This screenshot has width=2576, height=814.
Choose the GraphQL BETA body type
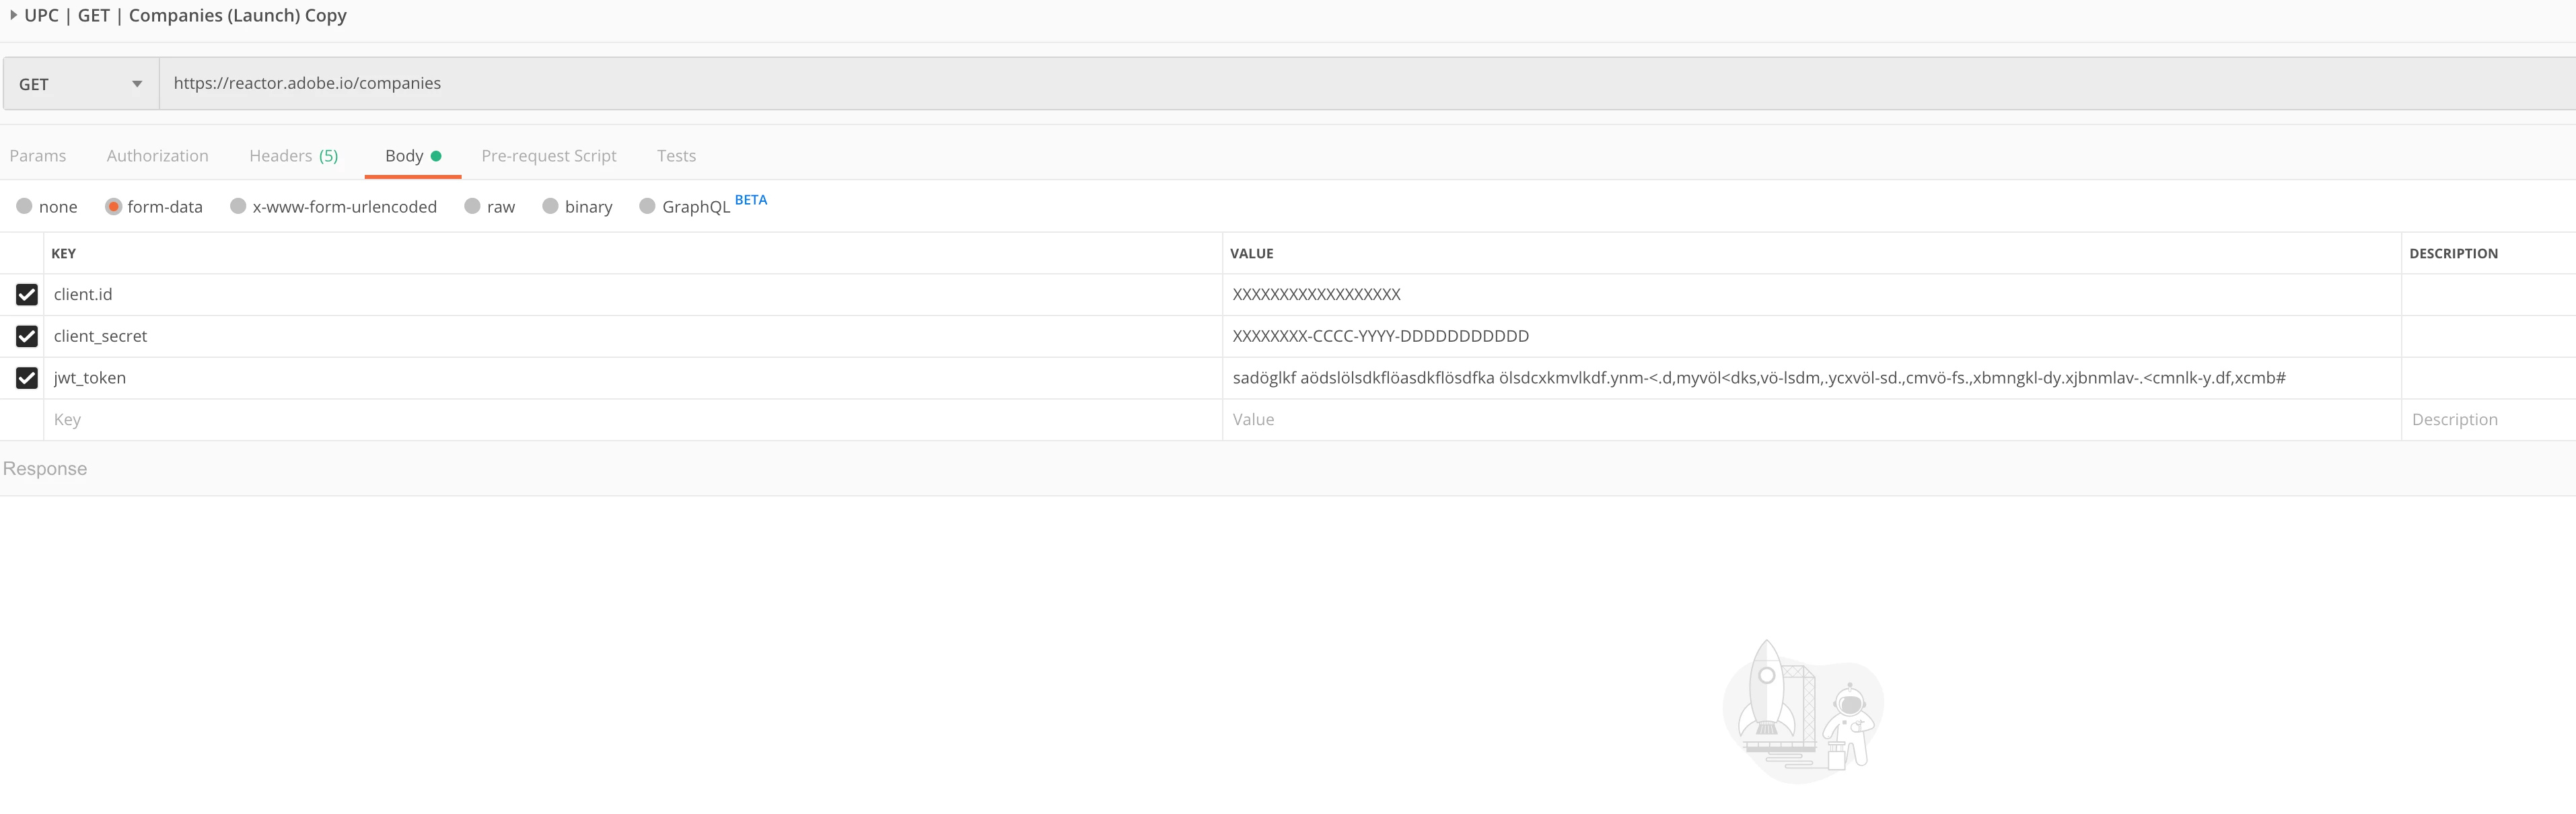(x=648, y=206)
